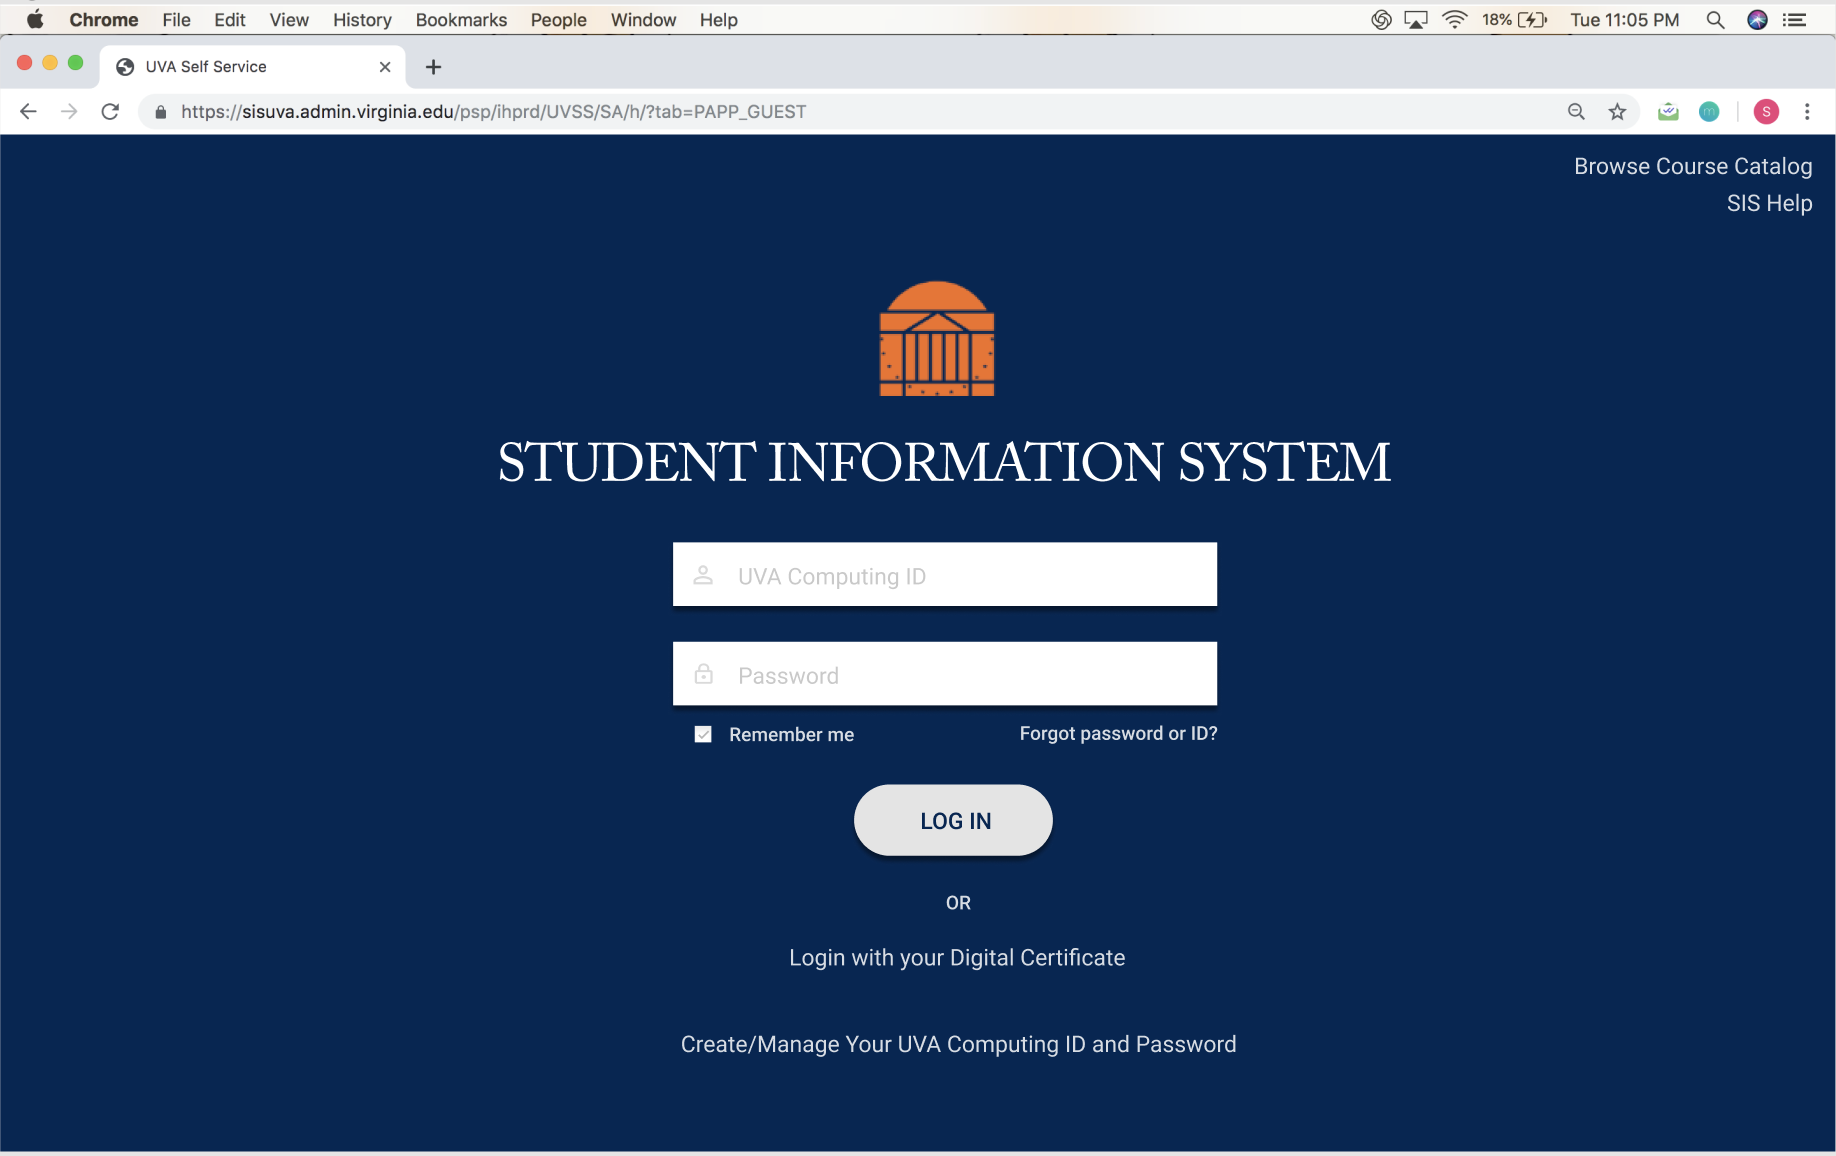Click the teal round extension icon
This screenshot has width=1836, height=1156.
(x=1709, y=112)
